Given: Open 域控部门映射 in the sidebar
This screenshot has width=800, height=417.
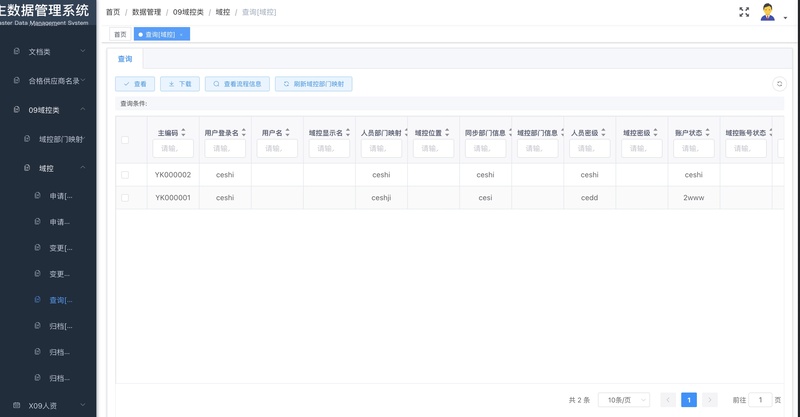Looking at the screenshot, I should [61, 139].
